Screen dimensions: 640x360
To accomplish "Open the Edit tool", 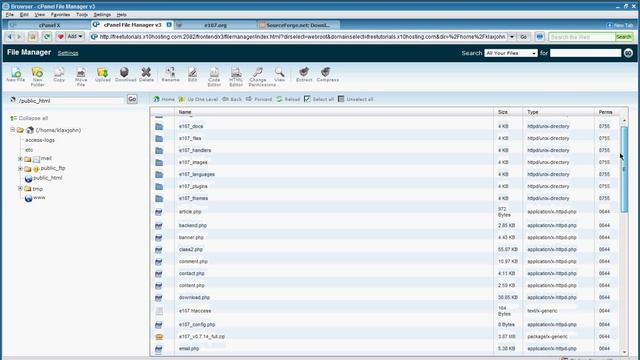I will [x=192, y=75].
